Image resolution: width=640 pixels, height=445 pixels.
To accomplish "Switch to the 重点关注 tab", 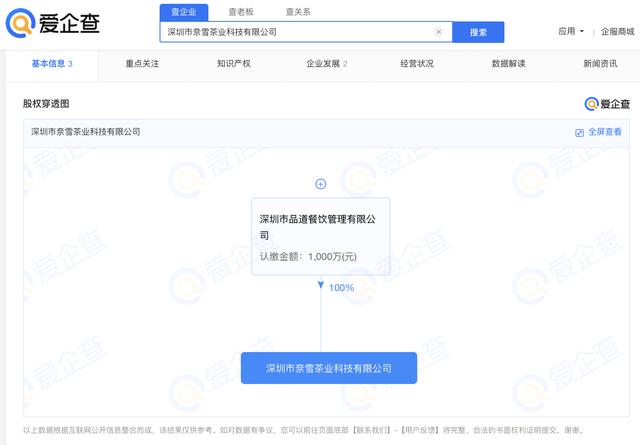I will pyautogui.click(x=142, y=64).
